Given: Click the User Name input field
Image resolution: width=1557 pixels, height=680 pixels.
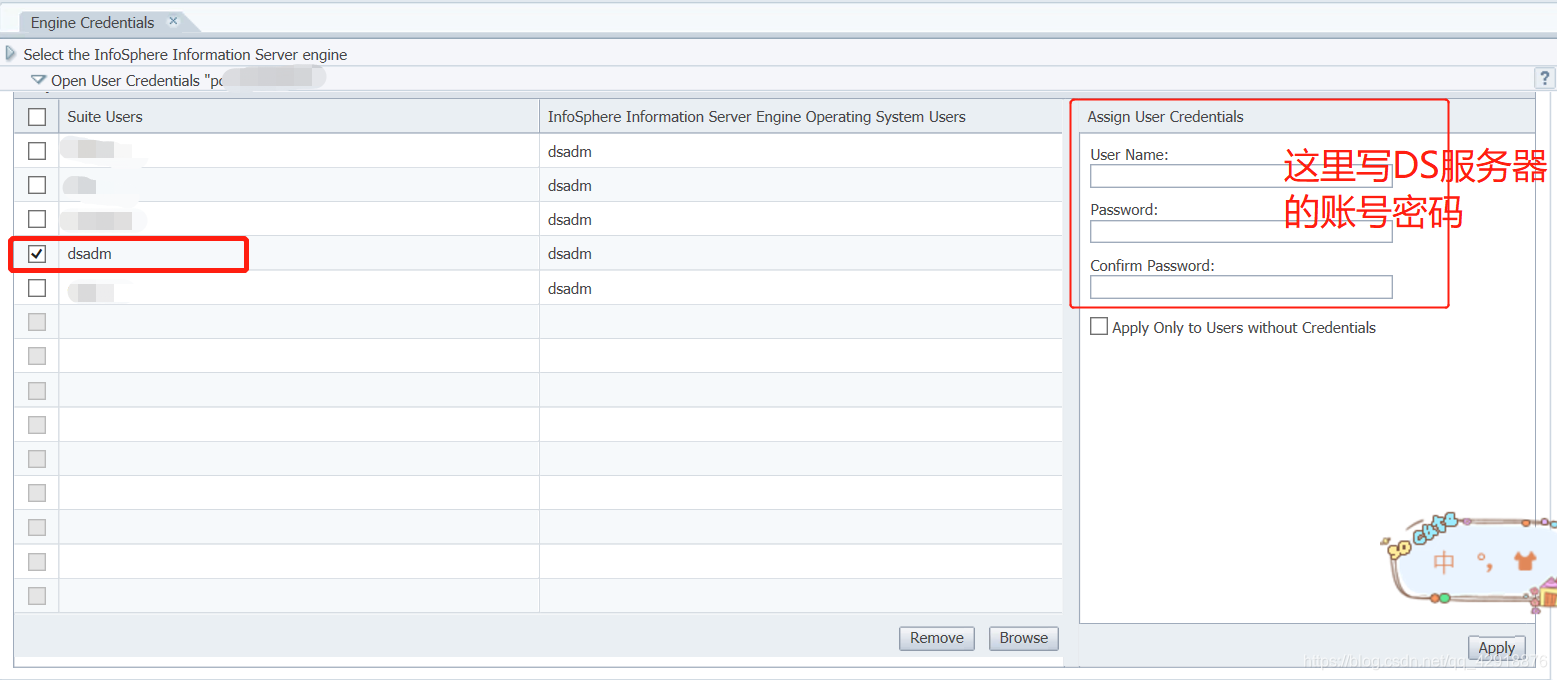Looking at the screenshot, I should point(1241,176).
